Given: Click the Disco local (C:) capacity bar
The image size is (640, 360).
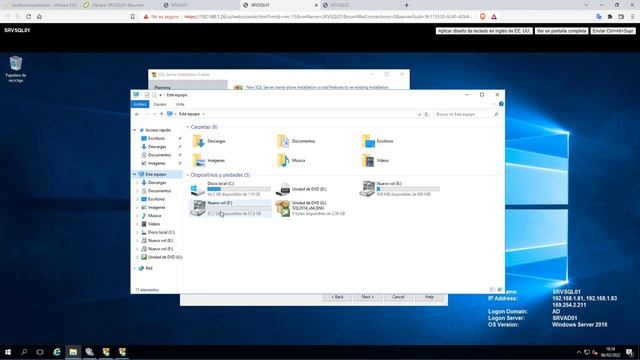Looking at the screenshot, I should coord(239,189).
